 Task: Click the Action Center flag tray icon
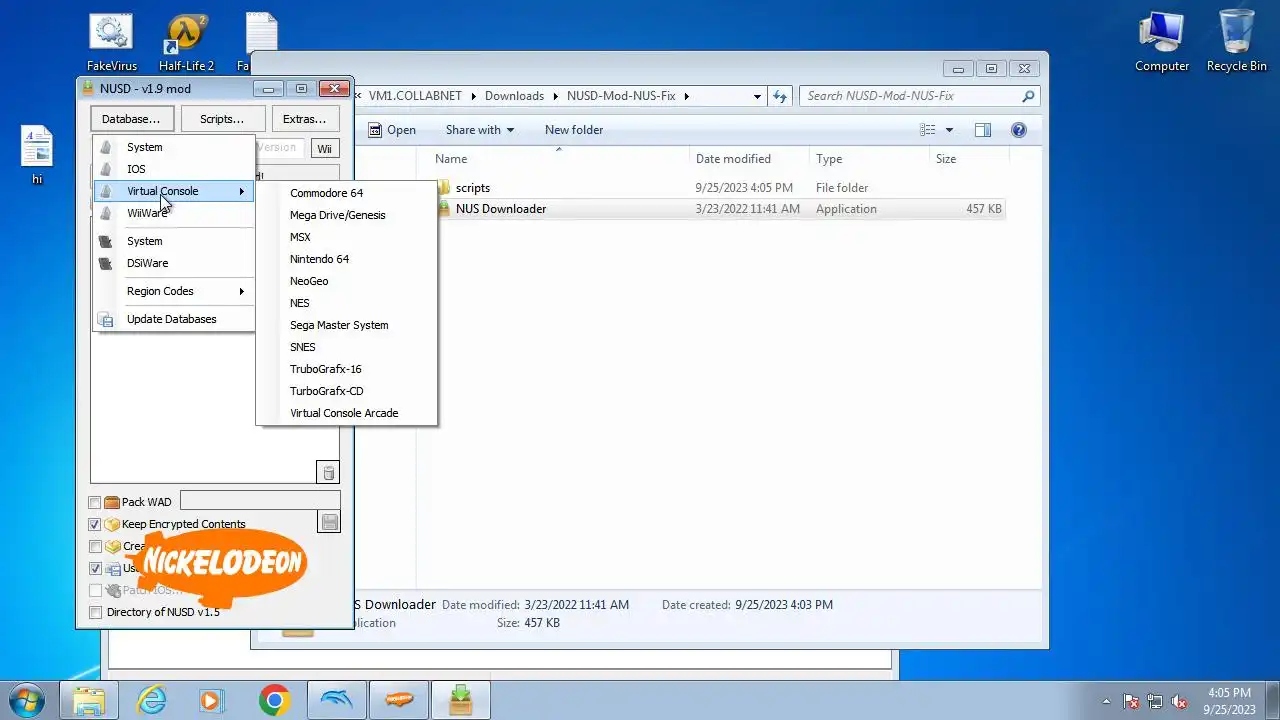(x=1131, y=702)
